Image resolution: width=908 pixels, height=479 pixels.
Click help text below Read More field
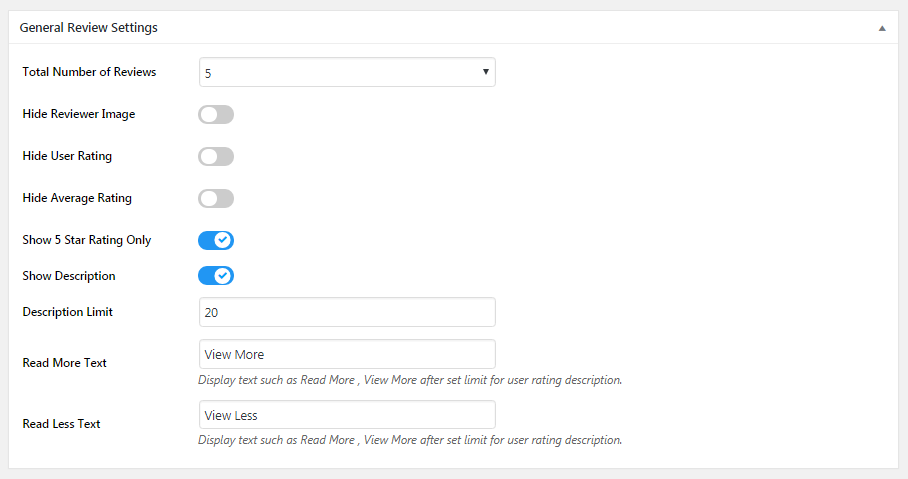[410, 380]
